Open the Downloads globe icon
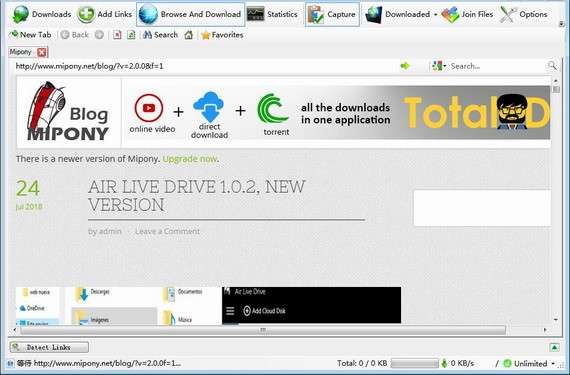This screenshot has width=570, height=375. [x=21, y=15]
